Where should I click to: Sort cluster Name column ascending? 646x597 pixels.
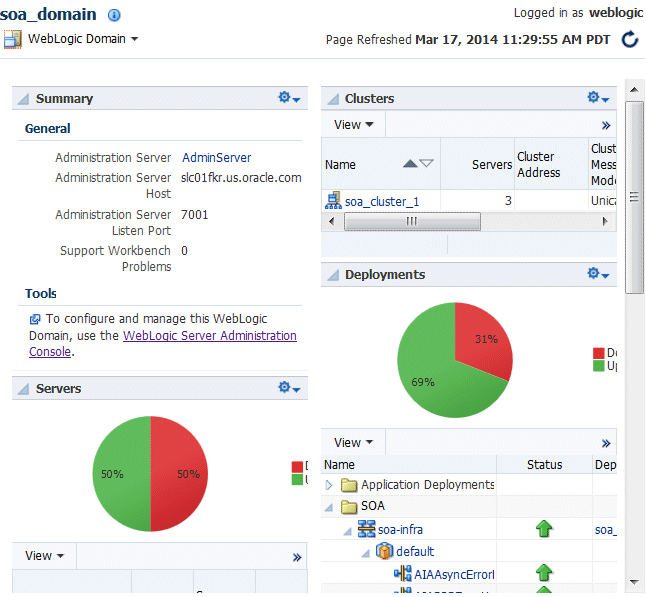410,164
